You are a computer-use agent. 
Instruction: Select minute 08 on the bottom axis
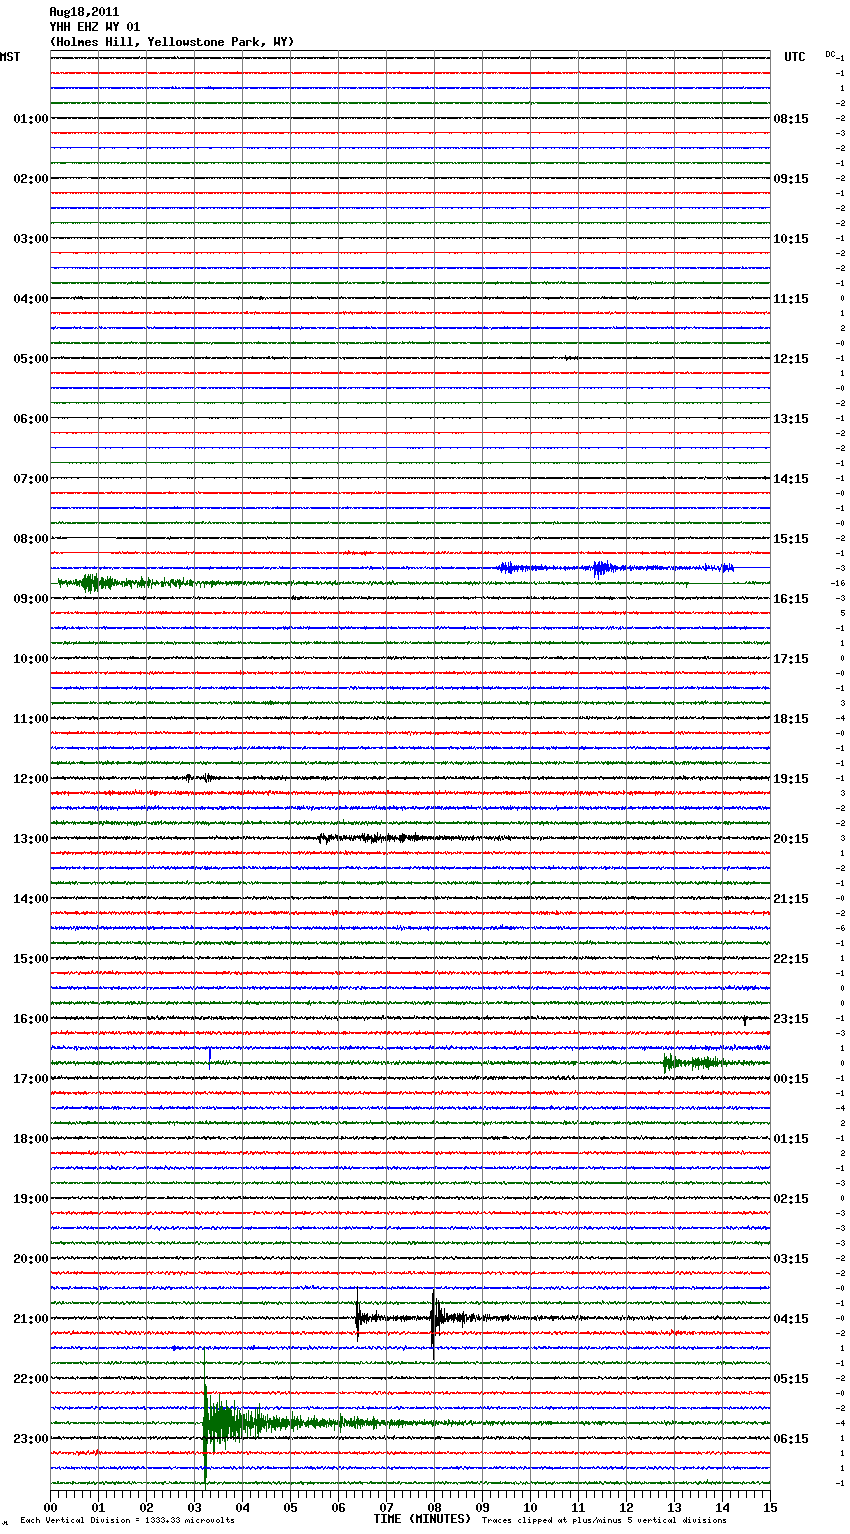pos(435,1507)
